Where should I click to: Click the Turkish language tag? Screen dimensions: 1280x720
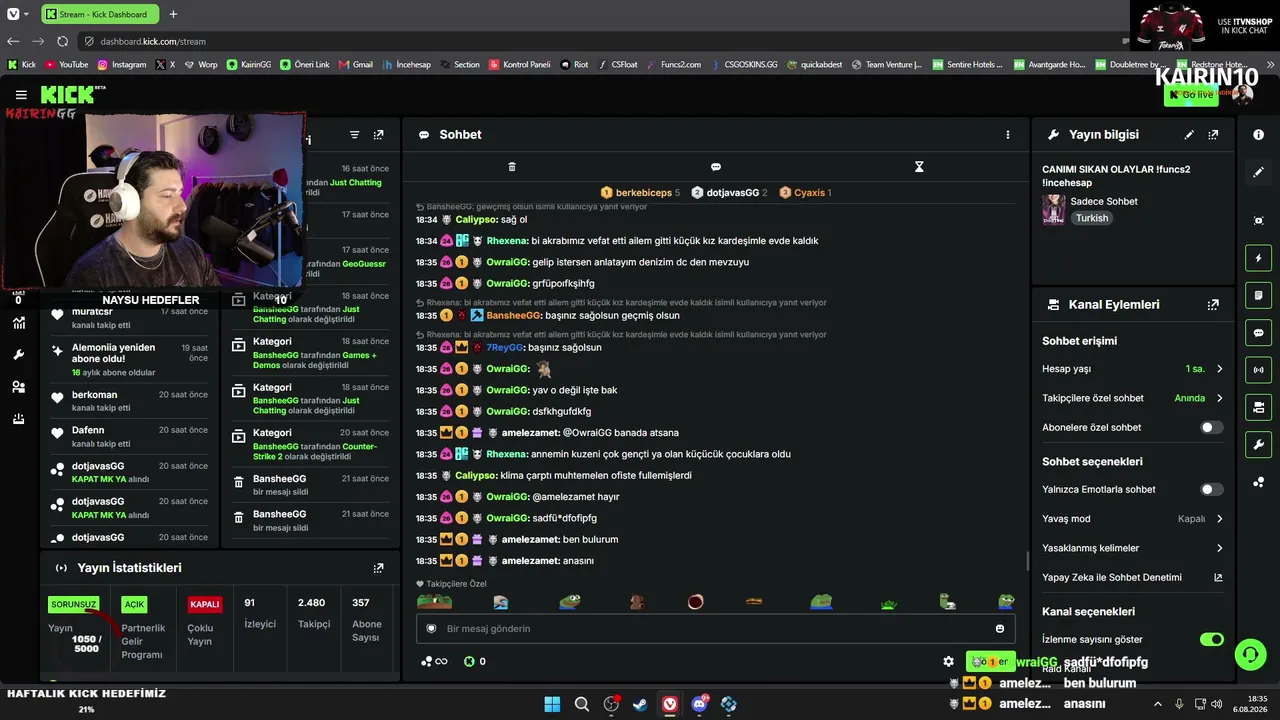click(x=1092, y=218)
